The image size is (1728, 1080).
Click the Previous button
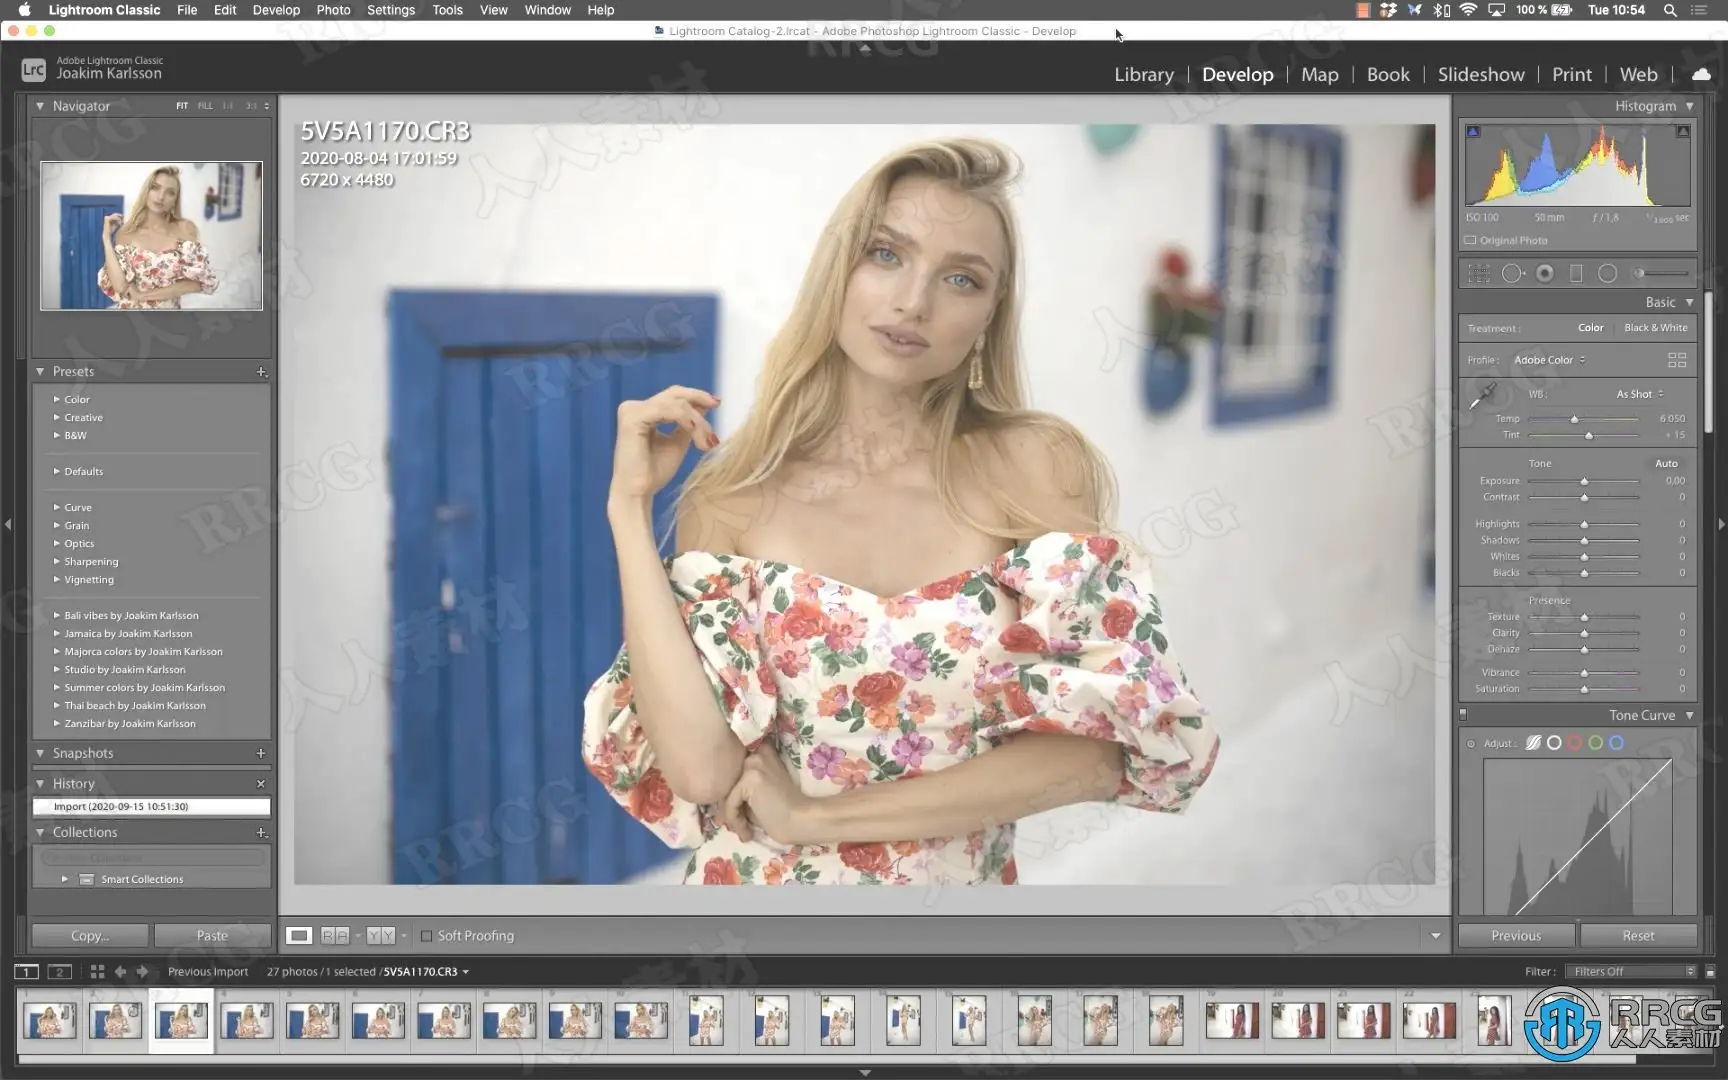pos(1516,936)
